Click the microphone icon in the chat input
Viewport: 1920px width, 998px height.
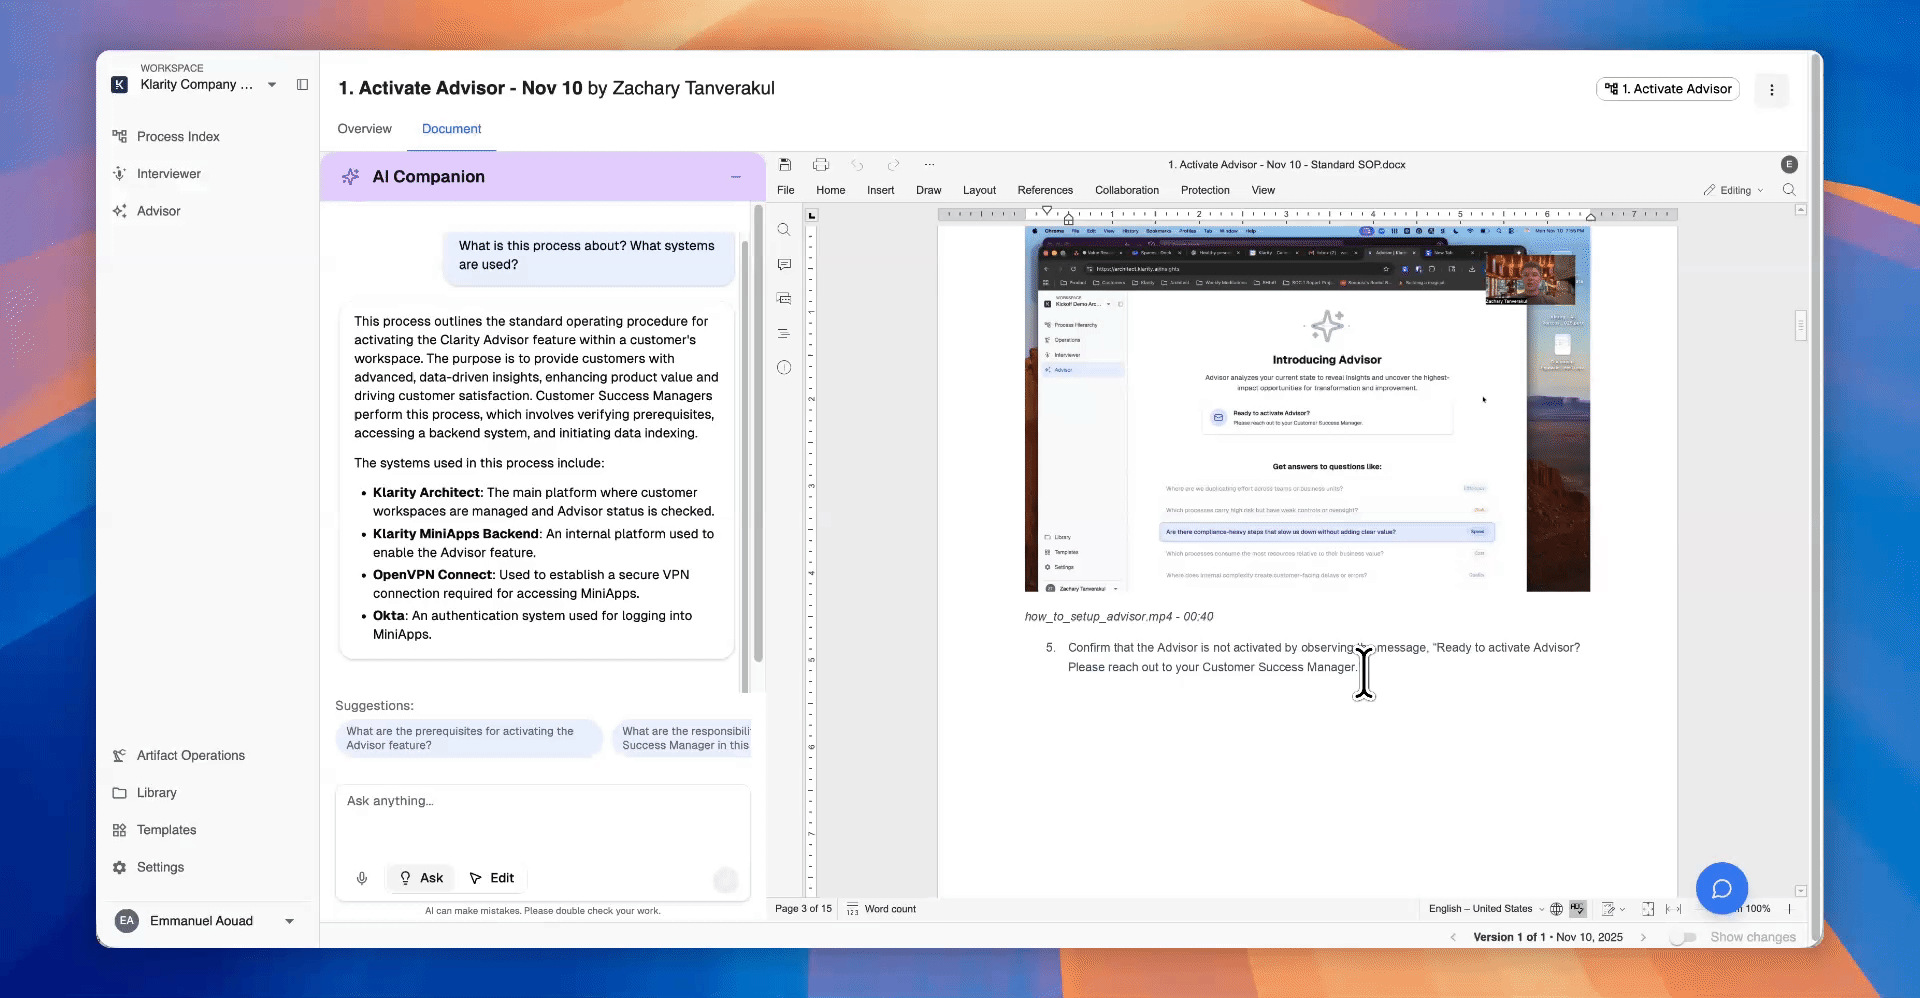(362, 878)
